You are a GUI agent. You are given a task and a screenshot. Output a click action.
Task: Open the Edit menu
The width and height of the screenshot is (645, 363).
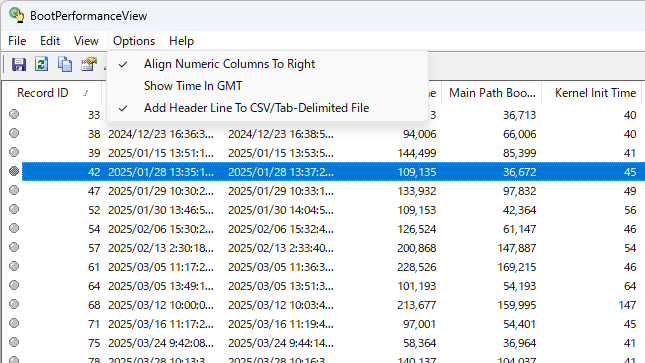(50, 41)
